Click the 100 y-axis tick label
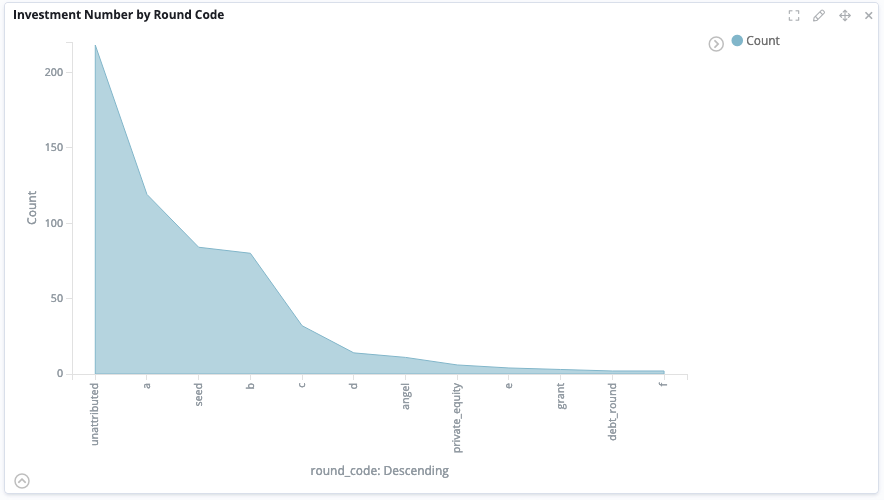The image size is (884, 500). click(53, 223)
